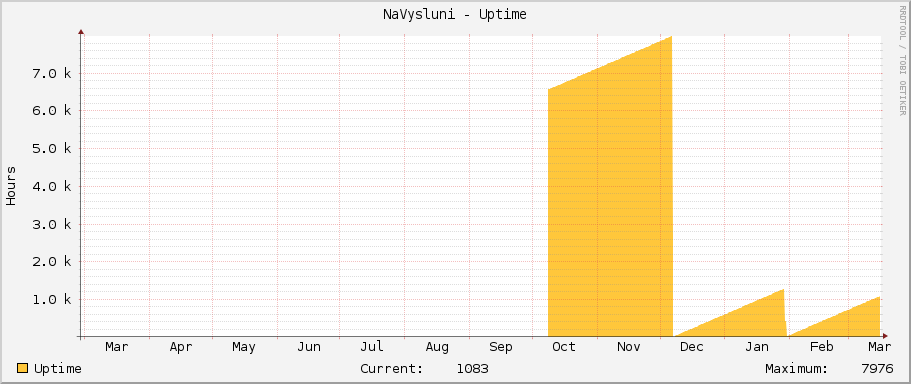Image resolution: width=911 pixels, height=384 pixels.
Task: Click the 'Uptime' legend label
Action: click(58, 369)
